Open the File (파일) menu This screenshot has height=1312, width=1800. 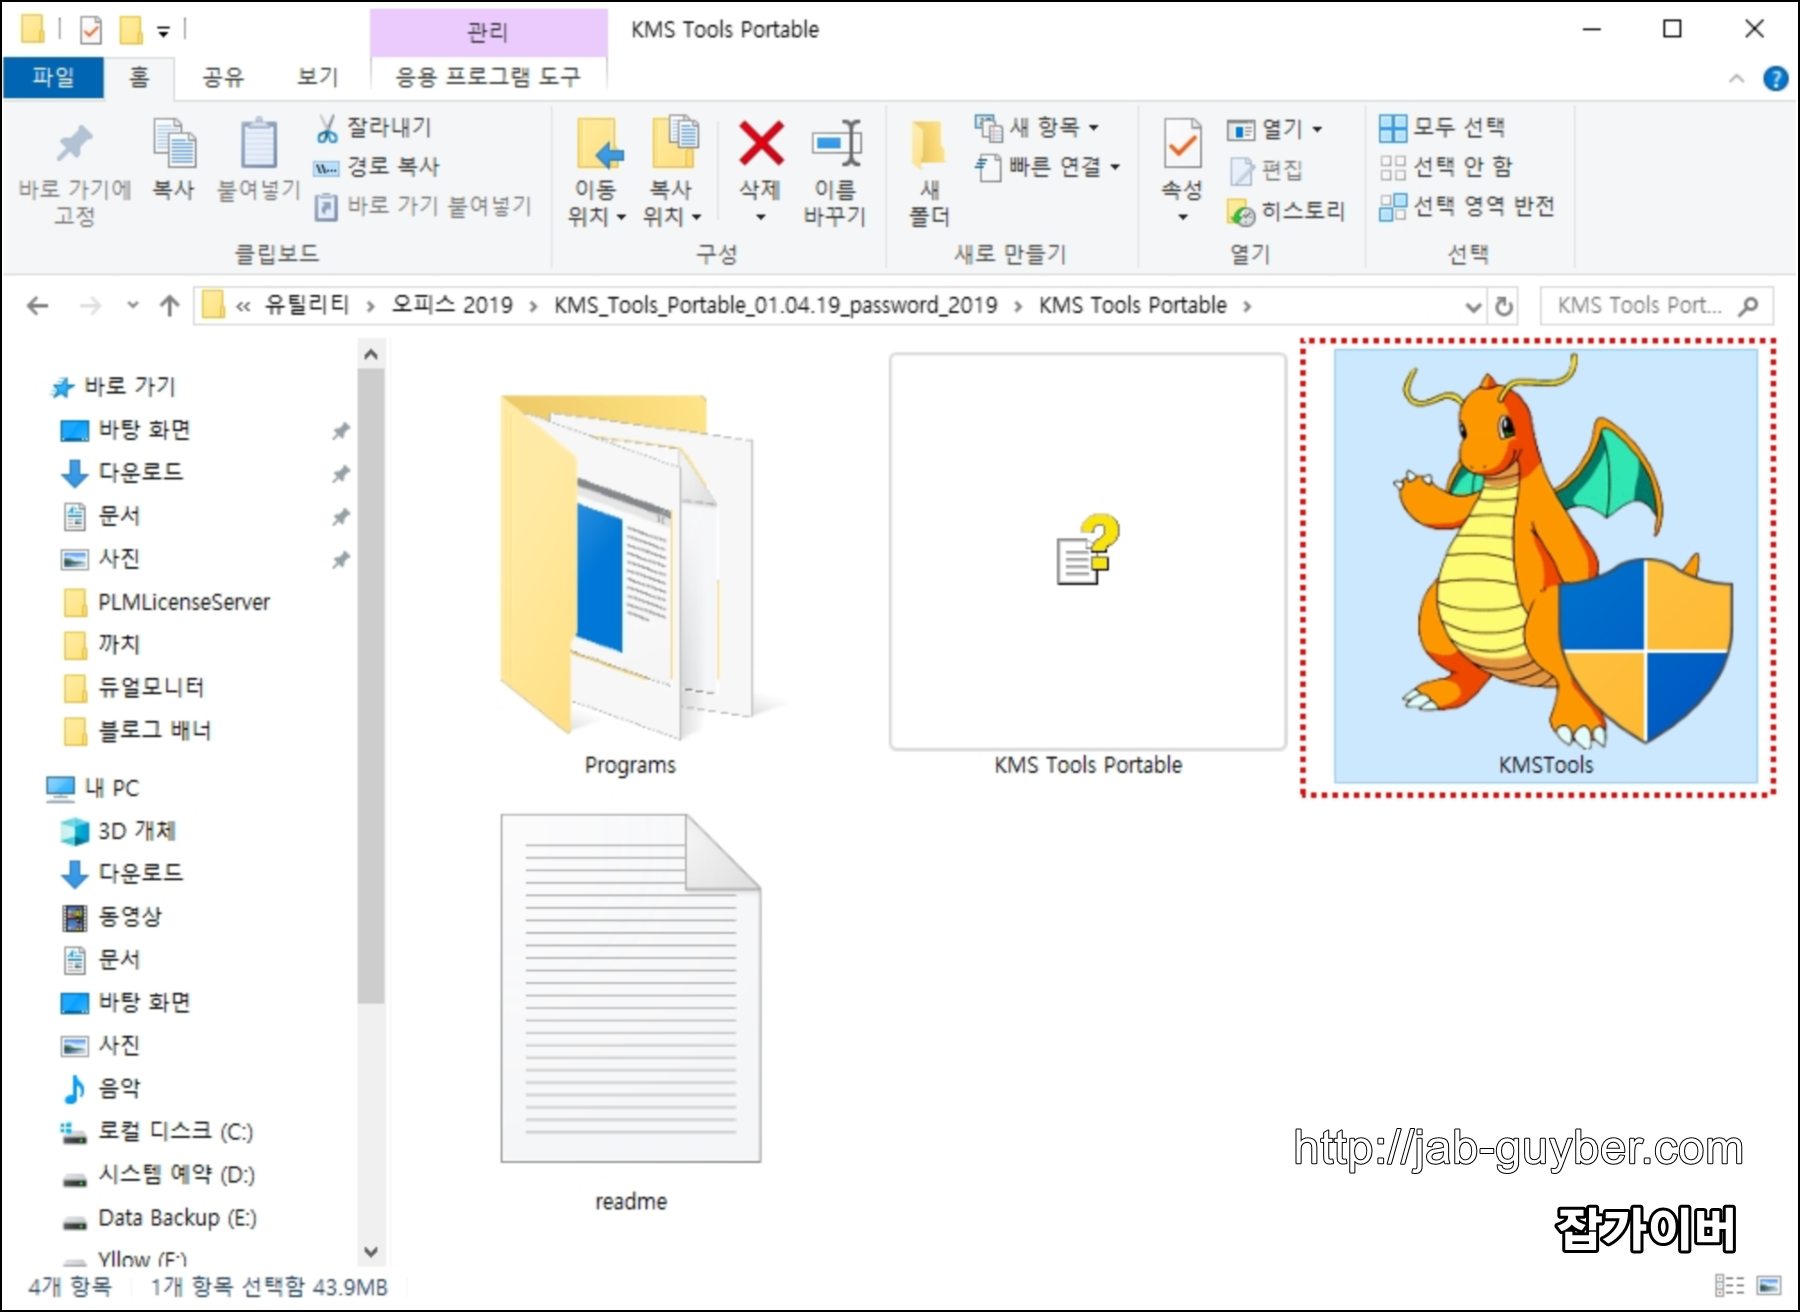53,77
